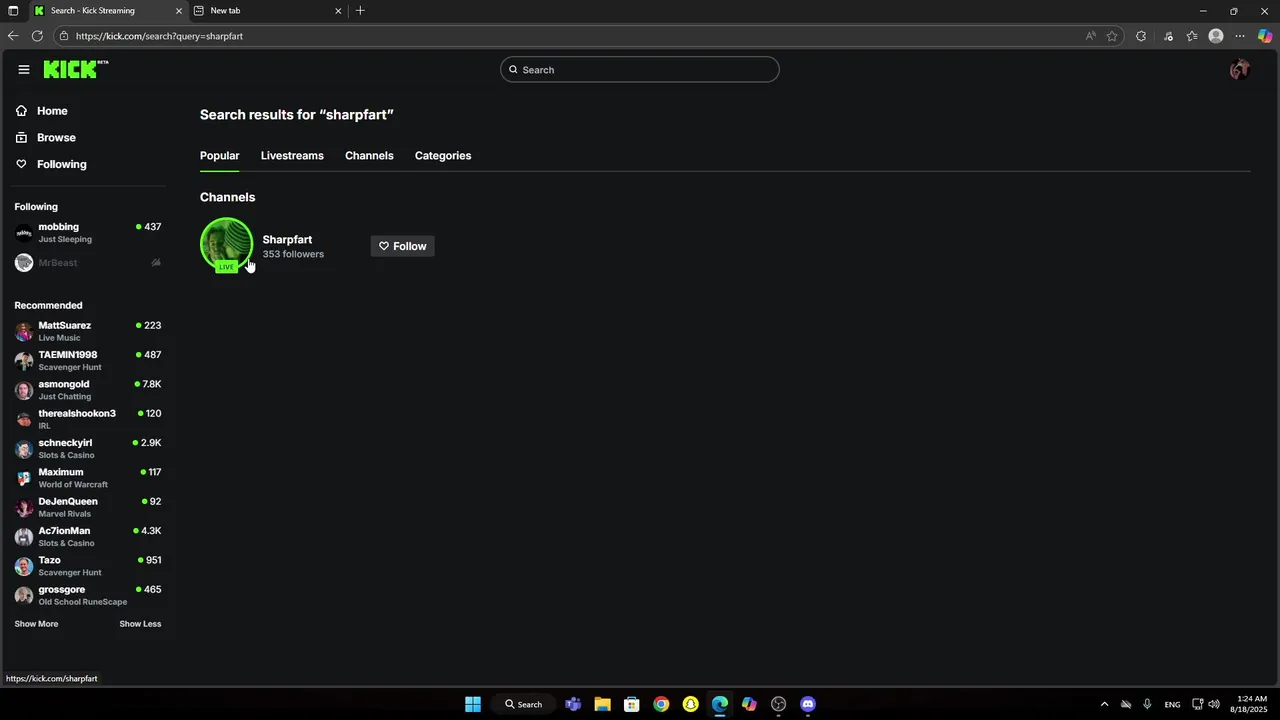Open the mobbing followed channel

point(88,233)
